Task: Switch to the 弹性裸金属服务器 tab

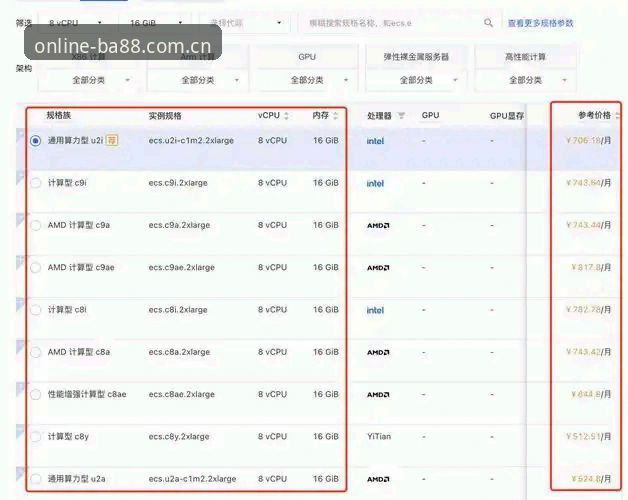Action: coord(416,57)
